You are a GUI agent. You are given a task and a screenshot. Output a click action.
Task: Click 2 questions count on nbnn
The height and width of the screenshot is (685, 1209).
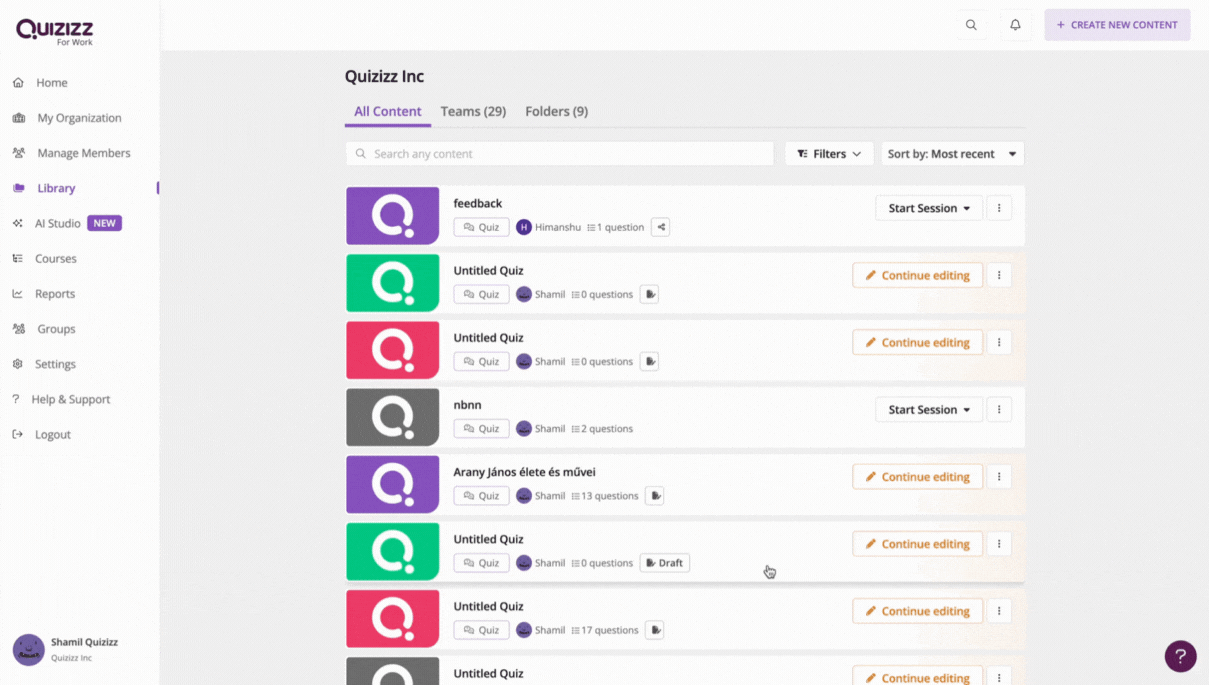point(607,429)
